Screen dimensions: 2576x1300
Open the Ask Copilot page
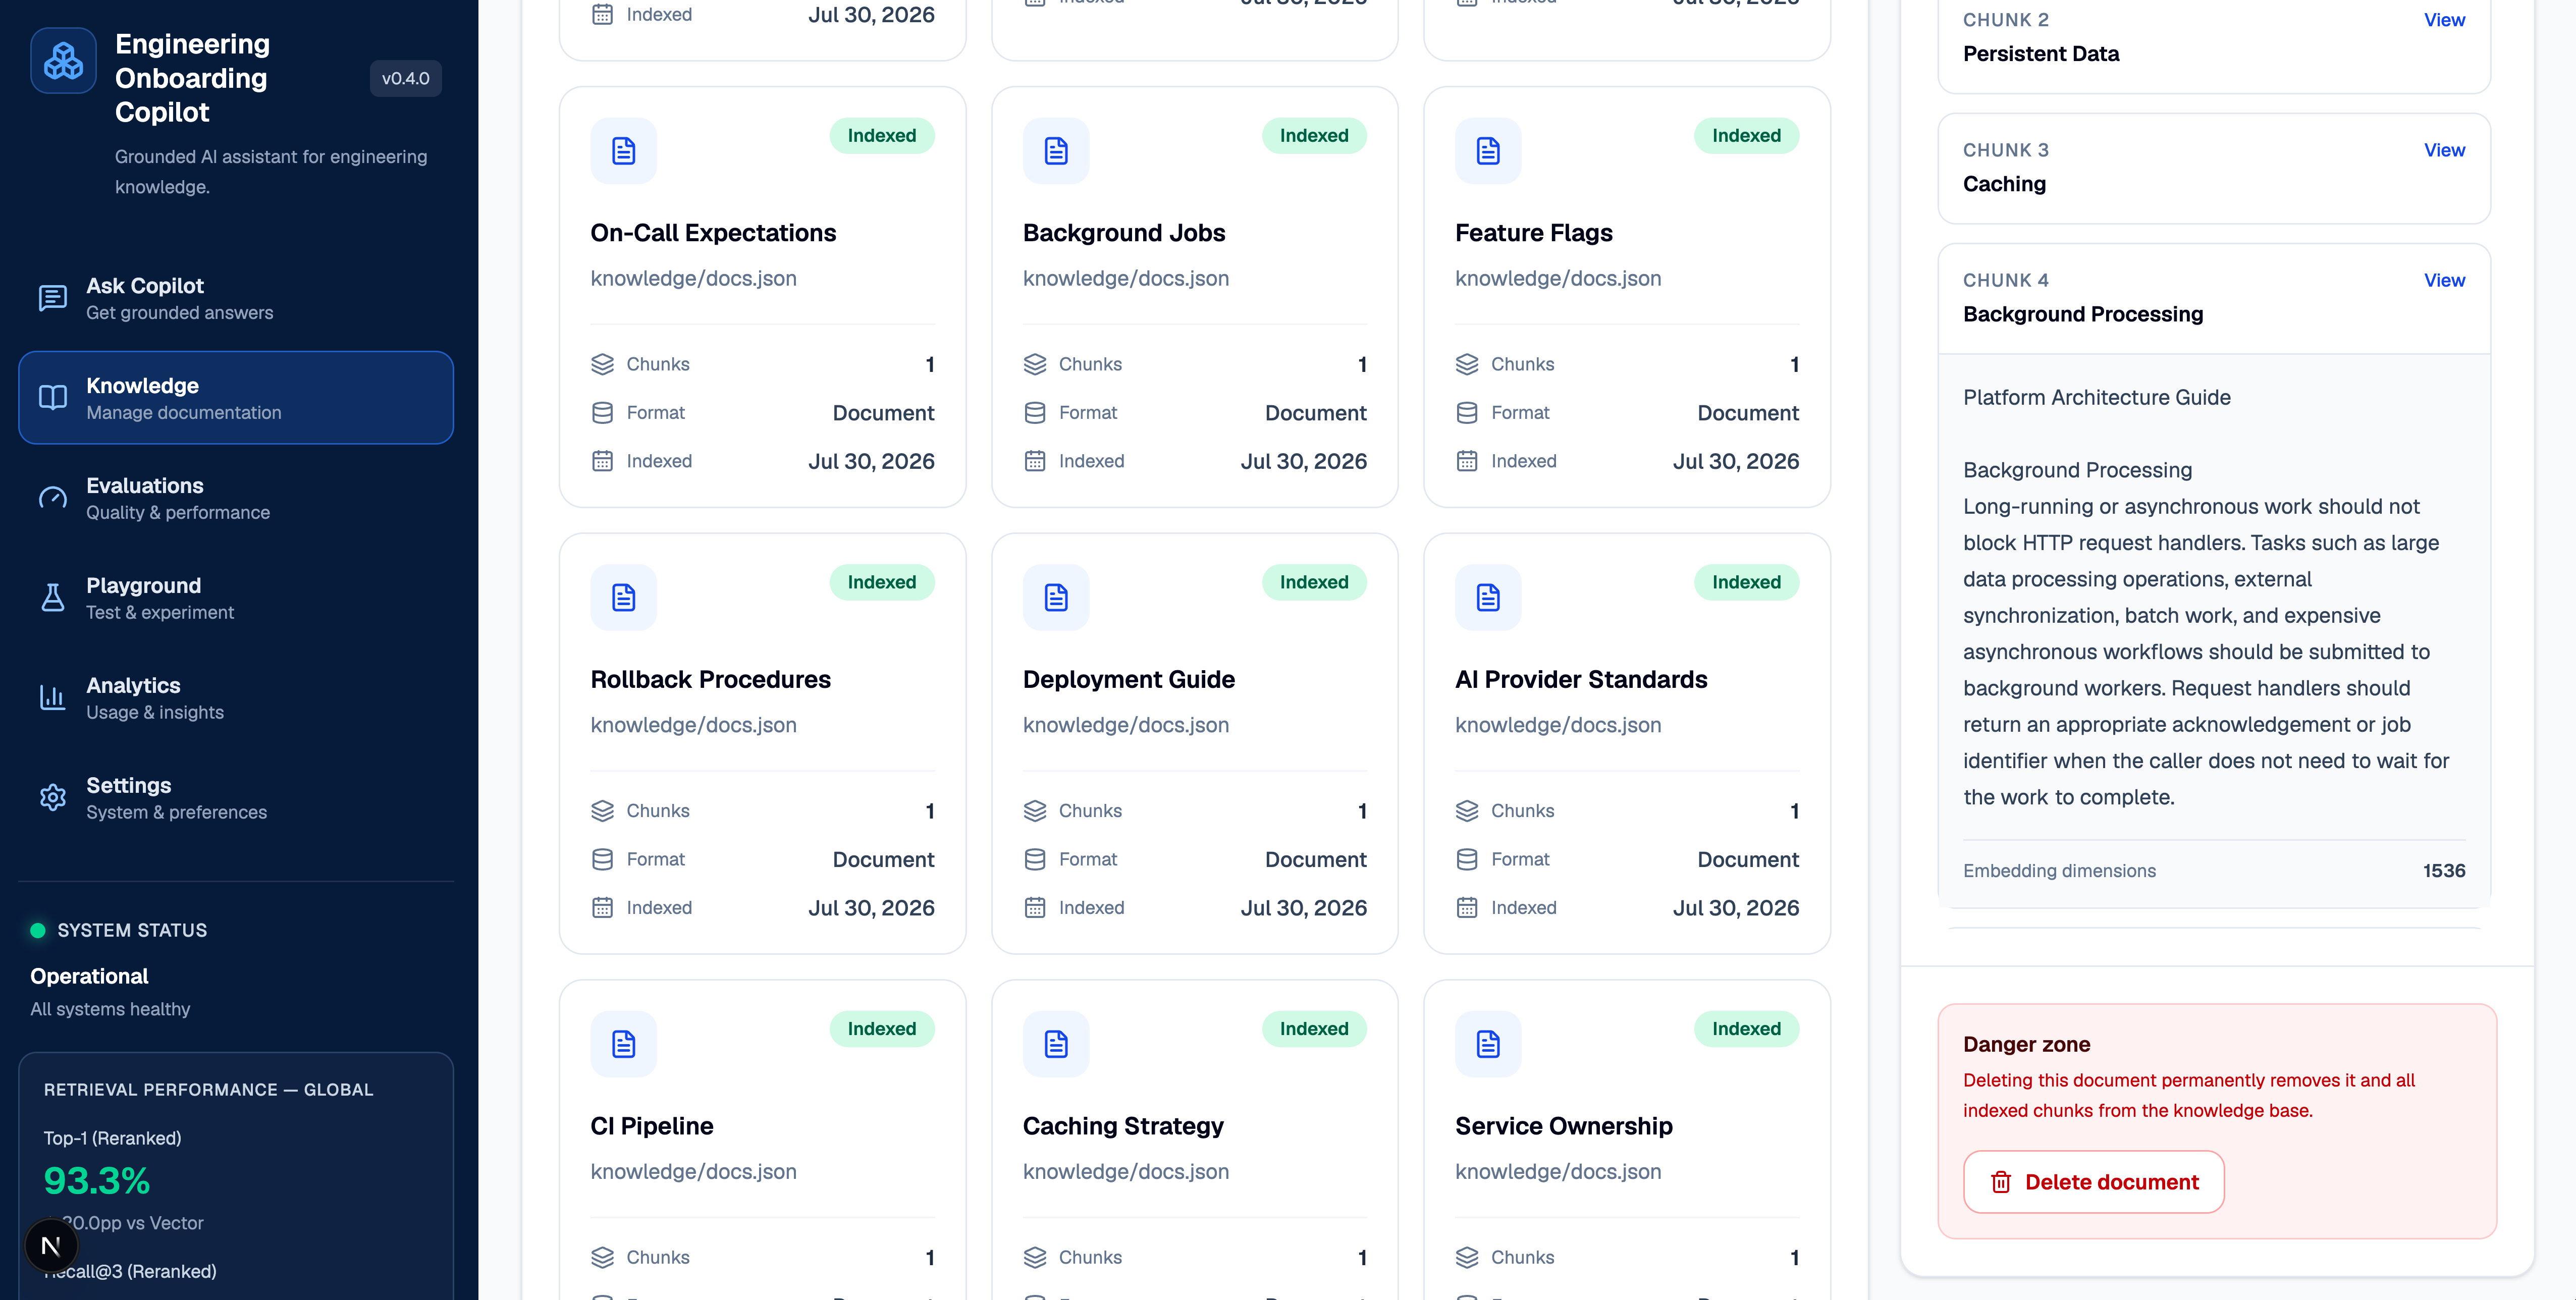pos(236,298)
